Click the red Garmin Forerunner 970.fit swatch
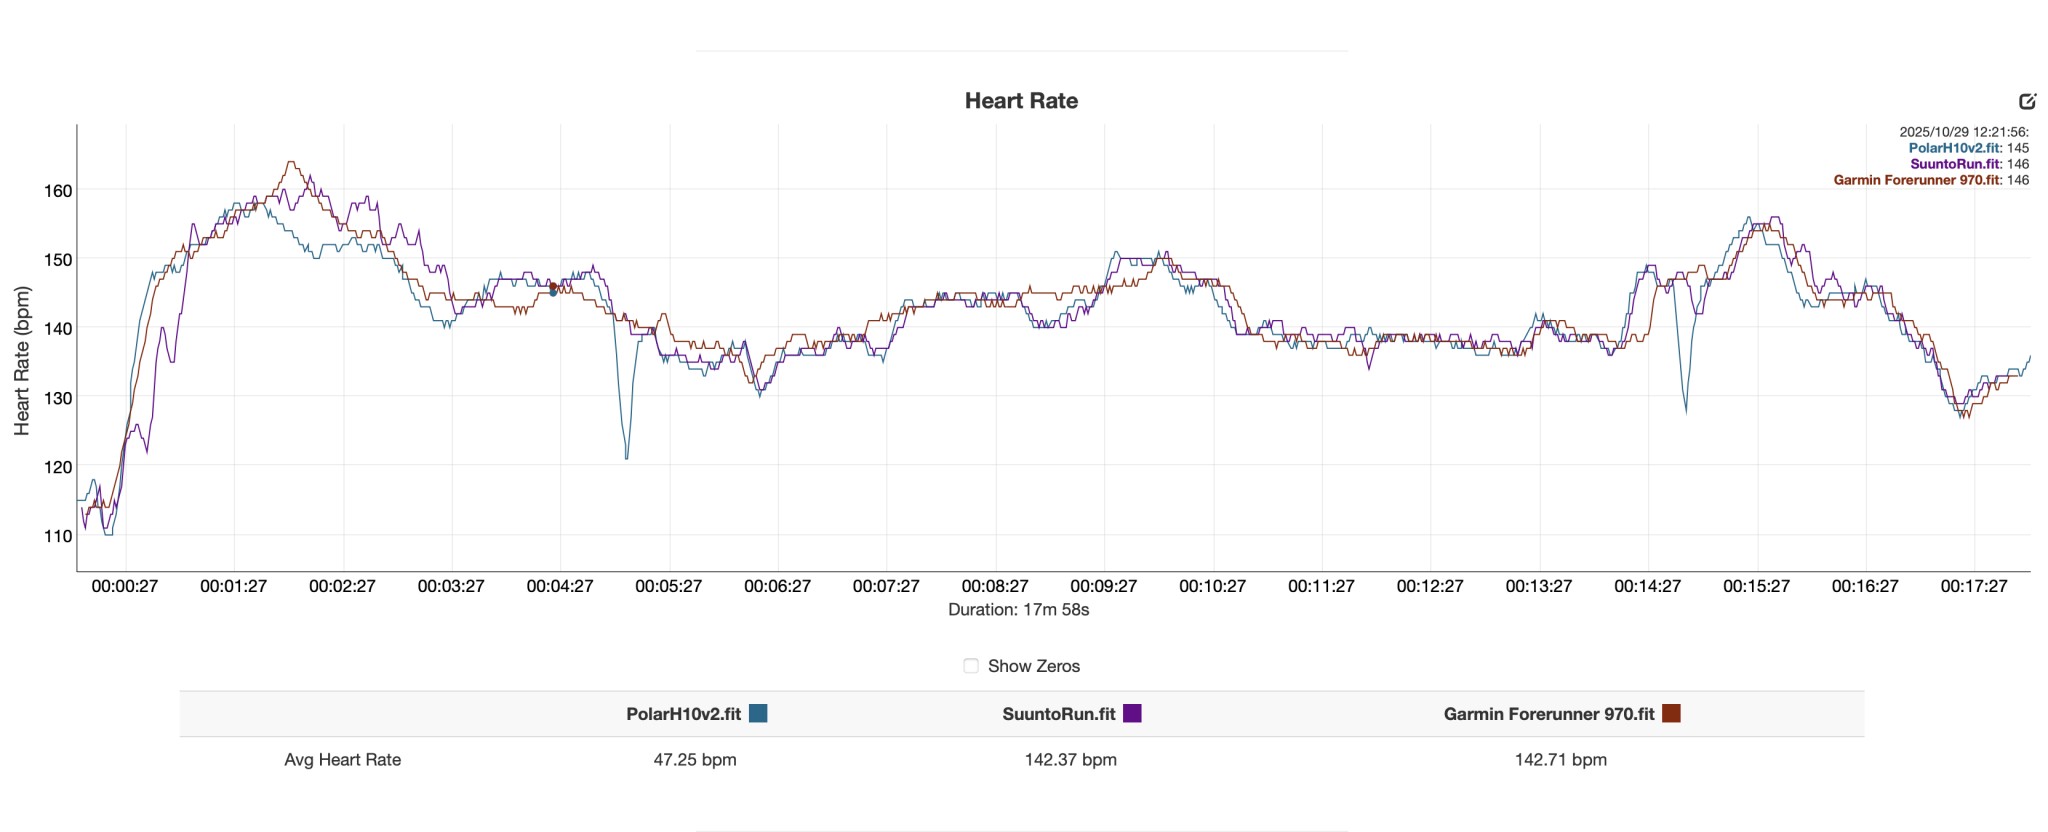 coord(1671,713)
